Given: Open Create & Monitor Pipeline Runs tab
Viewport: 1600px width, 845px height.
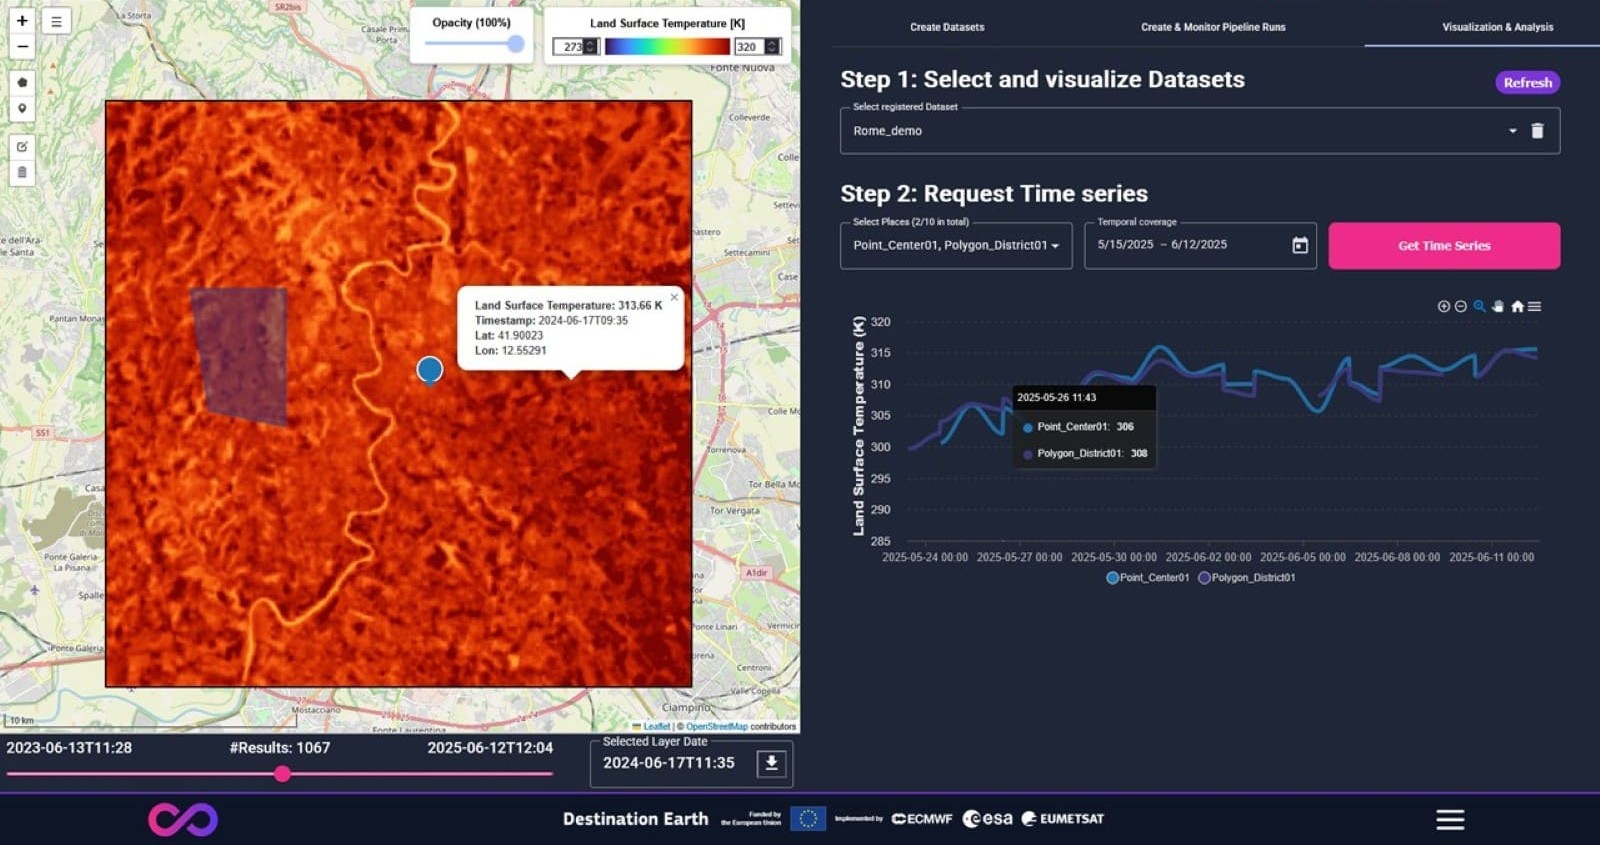Looking at the screenshot, I should (1213, 27).
